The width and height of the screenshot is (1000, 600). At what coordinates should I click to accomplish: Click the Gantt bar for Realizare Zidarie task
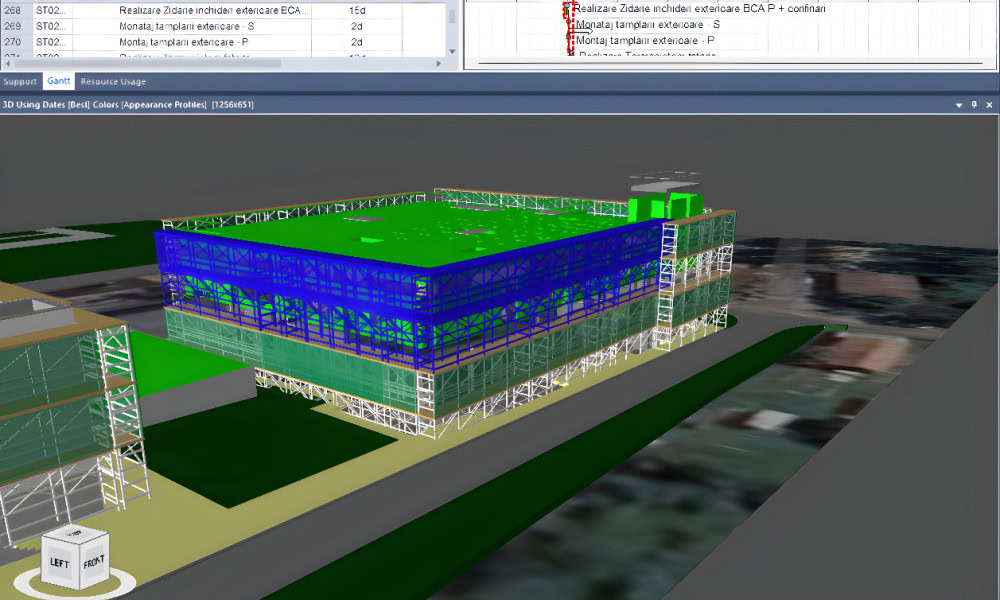(x=568, y=10)
